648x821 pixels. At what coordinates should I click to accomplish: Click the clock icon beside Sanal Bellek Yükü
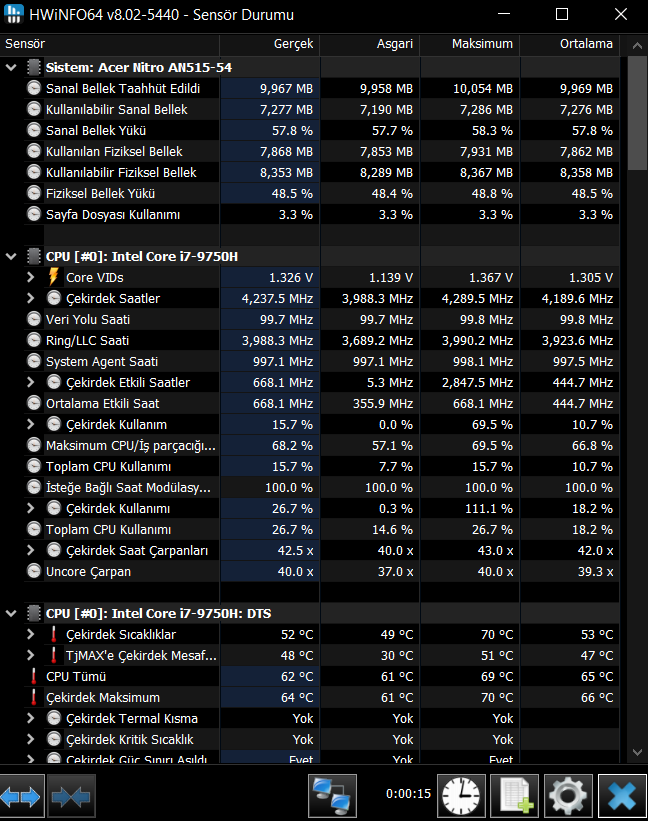coord(34,130)
